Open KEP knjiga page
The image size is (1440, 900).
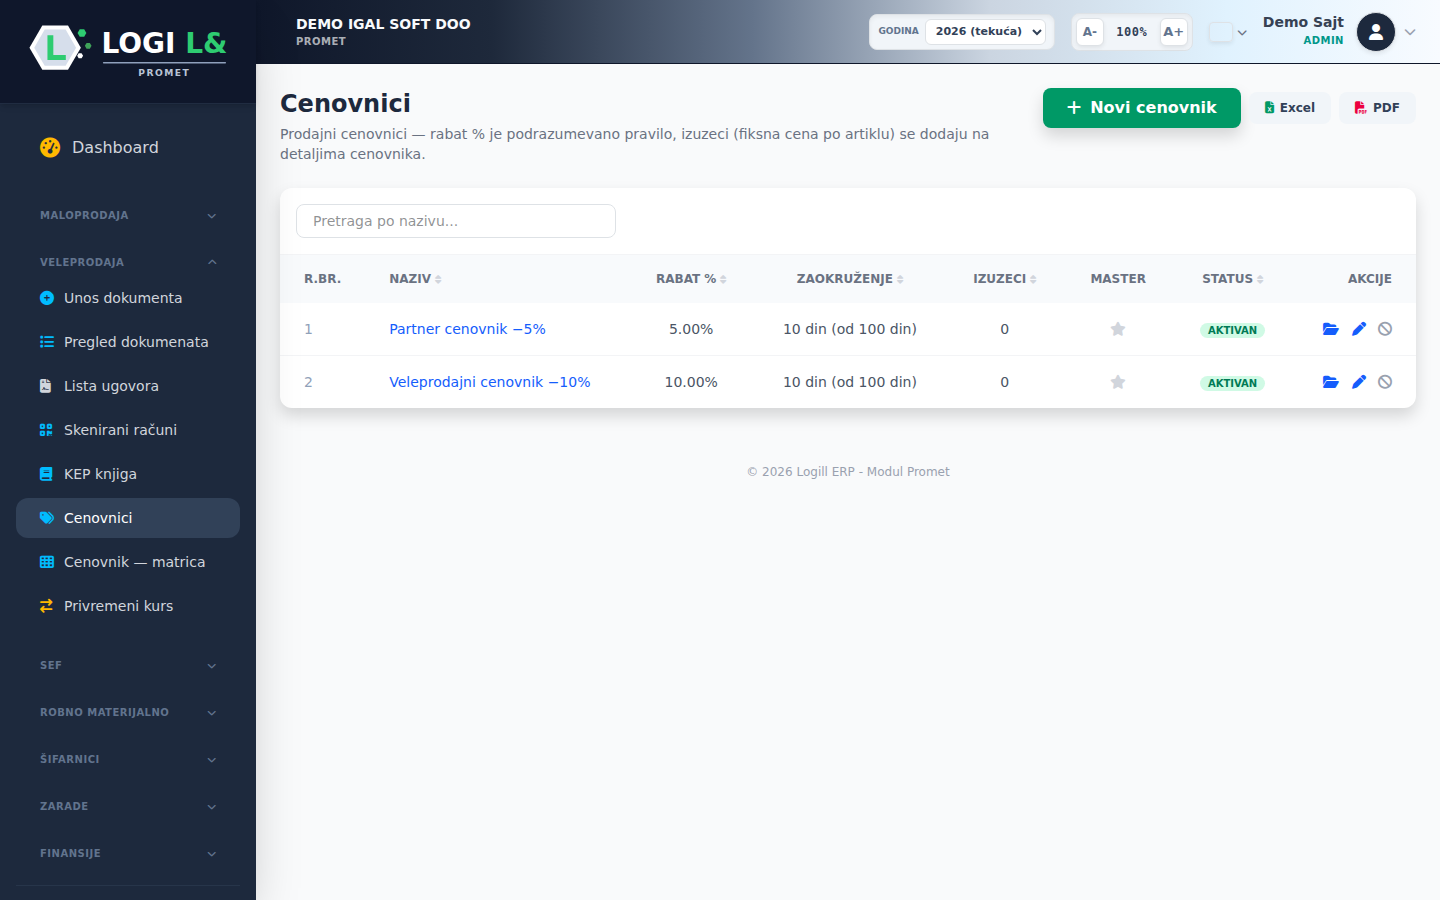click(128, 474)
